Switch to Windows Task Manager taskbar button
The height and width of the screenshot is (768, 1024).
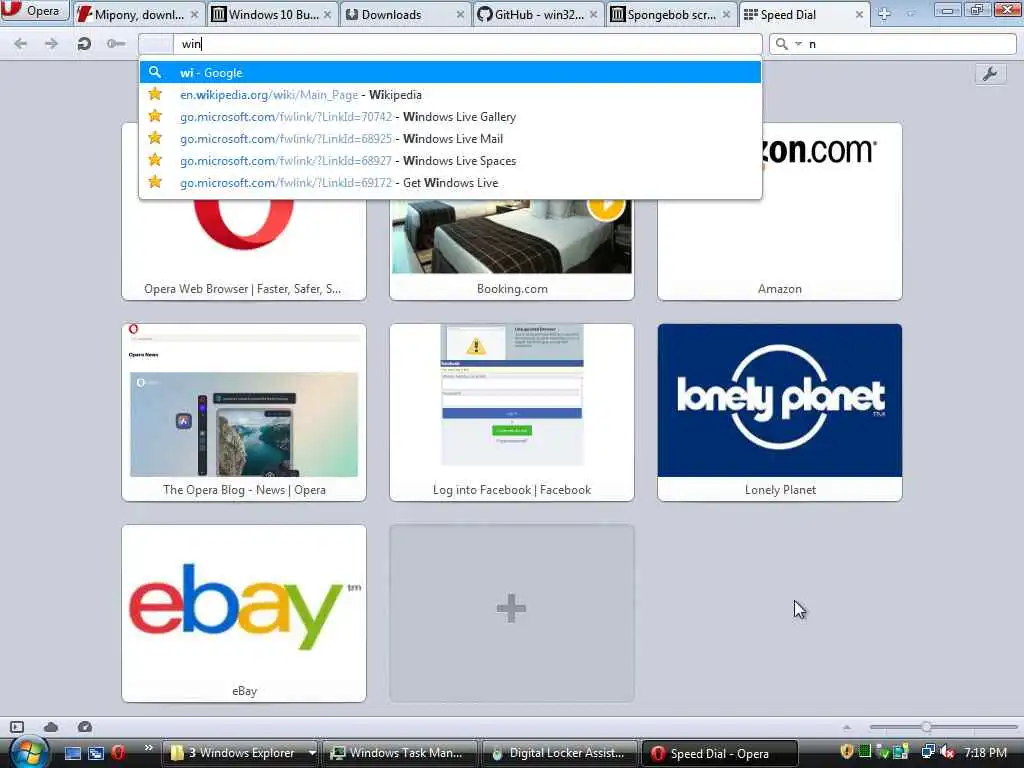click(399, 753)
